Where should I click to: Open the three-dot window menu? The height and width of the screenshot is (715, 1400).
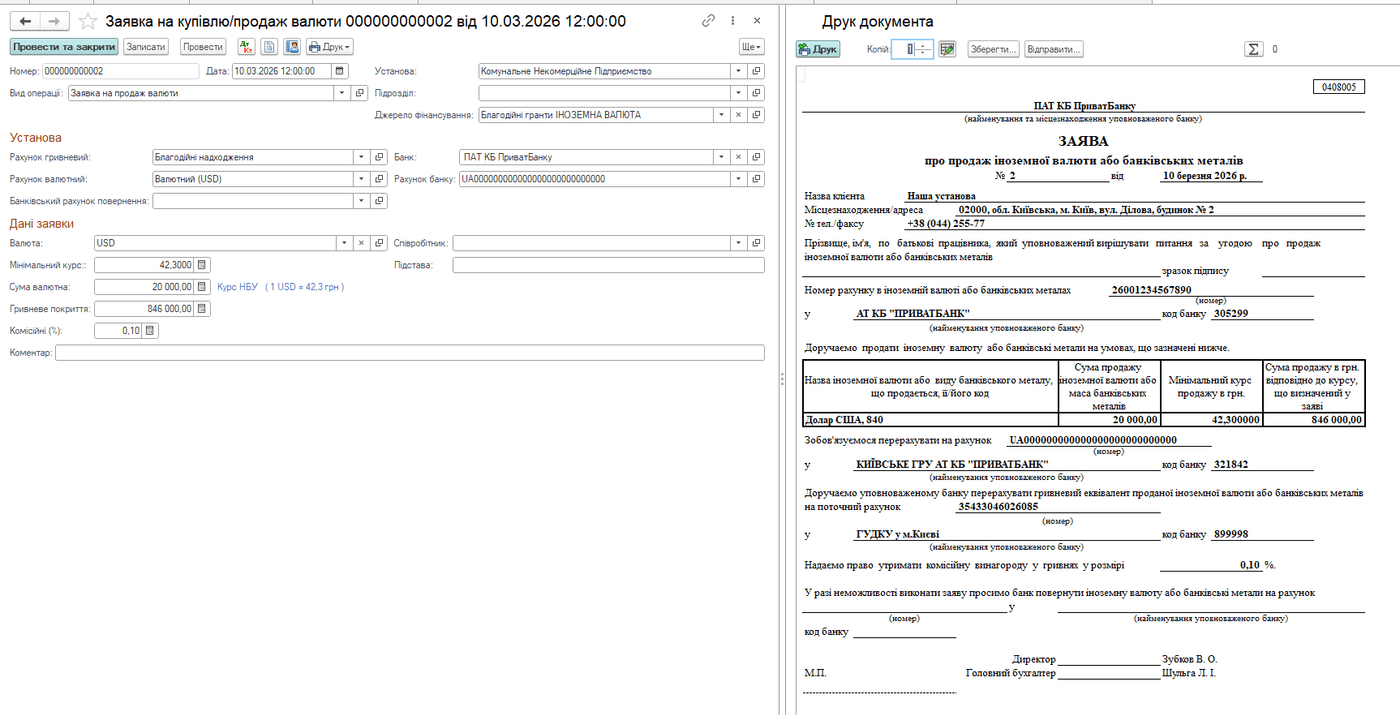(733, 21)
